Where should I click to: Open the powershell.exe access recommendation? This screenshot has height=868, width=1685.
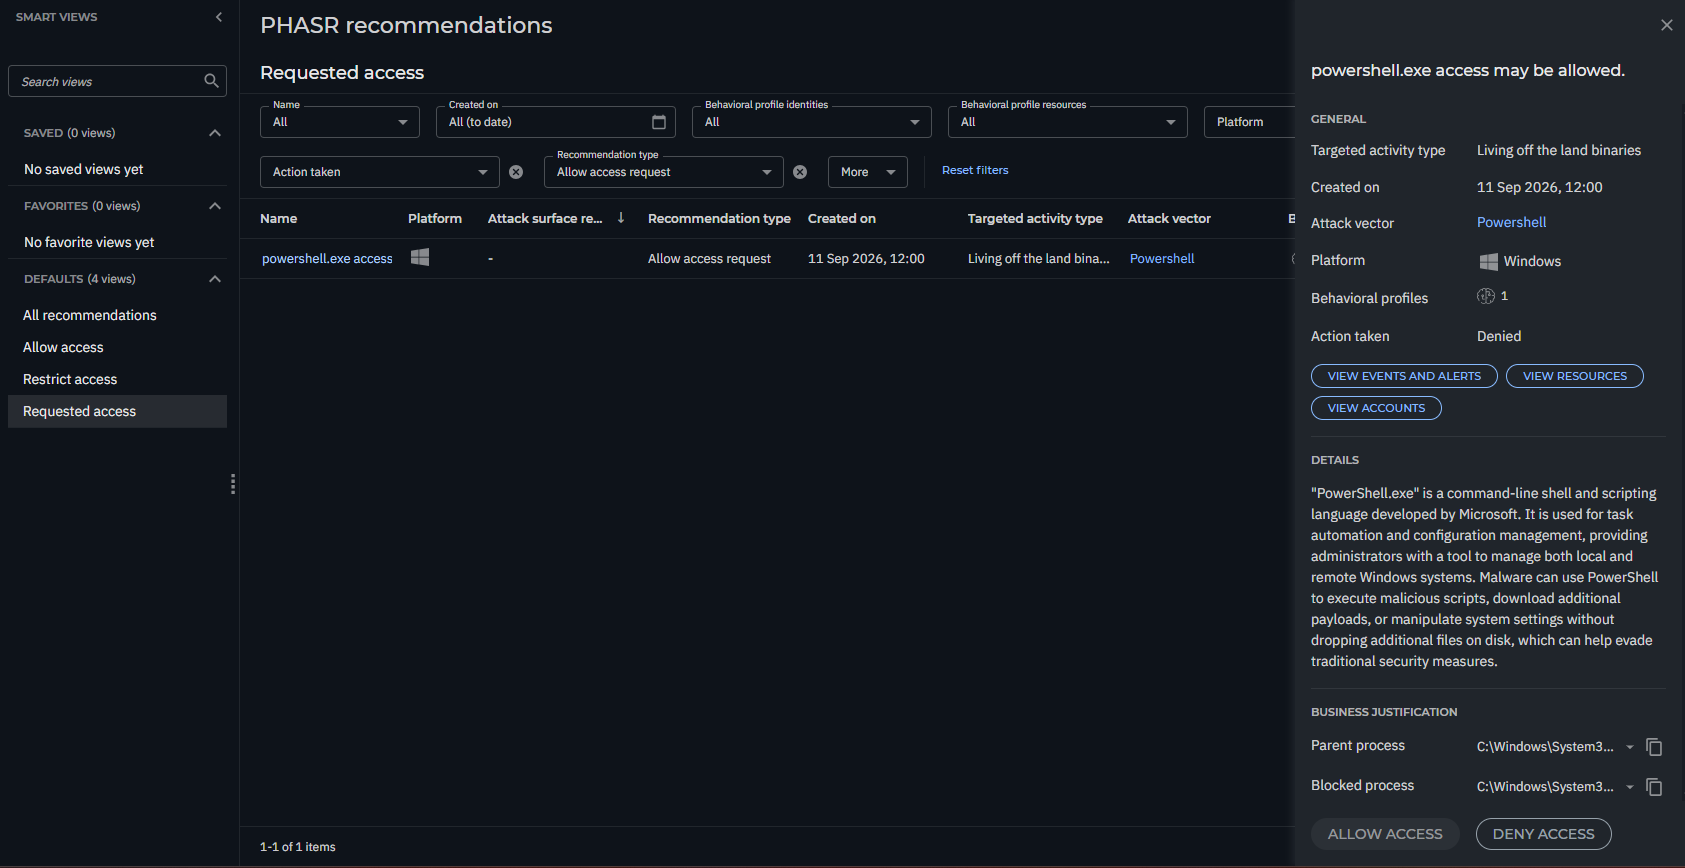coord(327,258)
